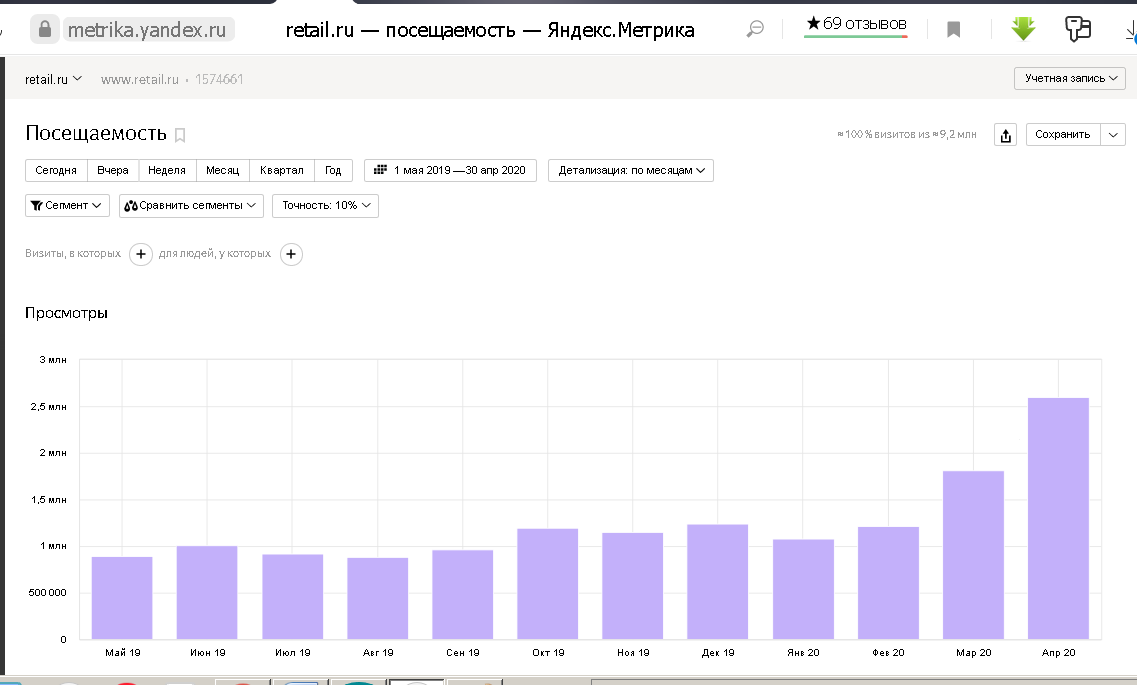
Task: Click the export/share report icon
Action: pos(1005,135)
